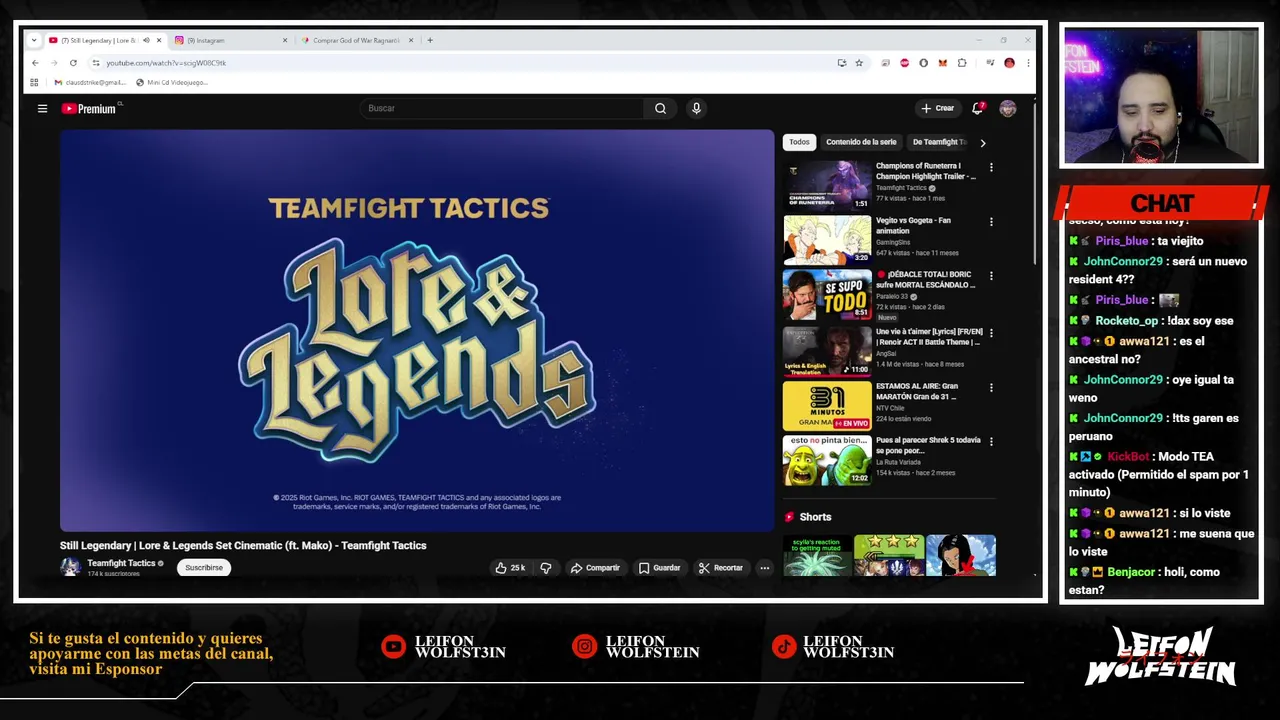
Task: Click the search magnifier button
Action: pos(660,108)
